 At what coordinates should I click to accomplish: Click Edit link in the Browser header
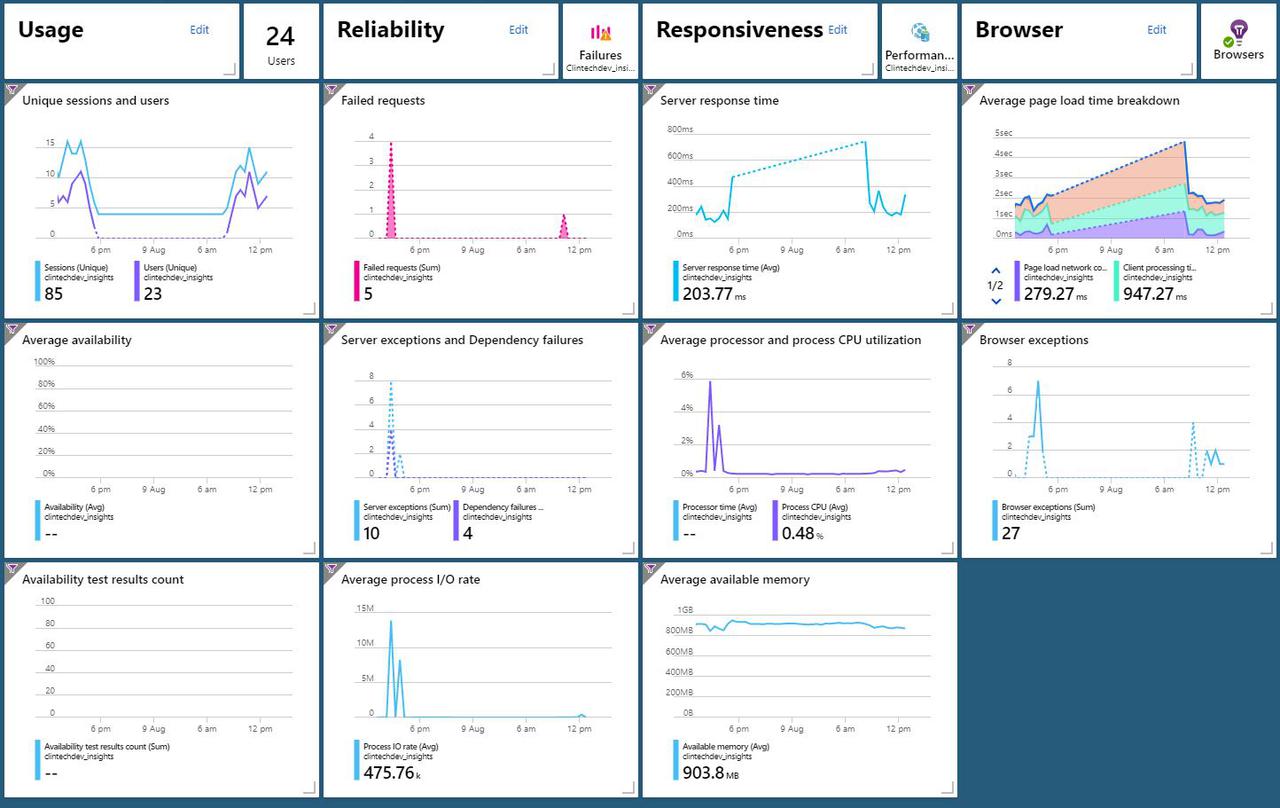pos(1157,30)
